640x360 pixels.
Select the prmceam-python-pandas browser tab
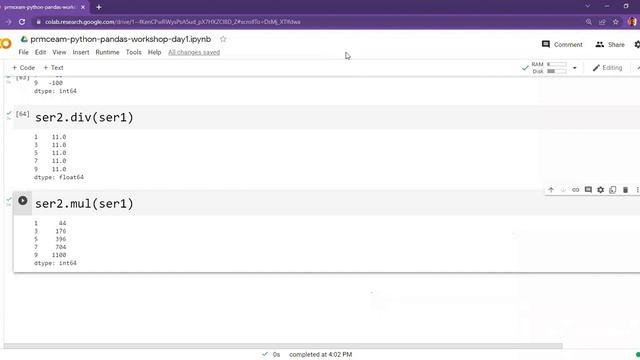(41, 7)
